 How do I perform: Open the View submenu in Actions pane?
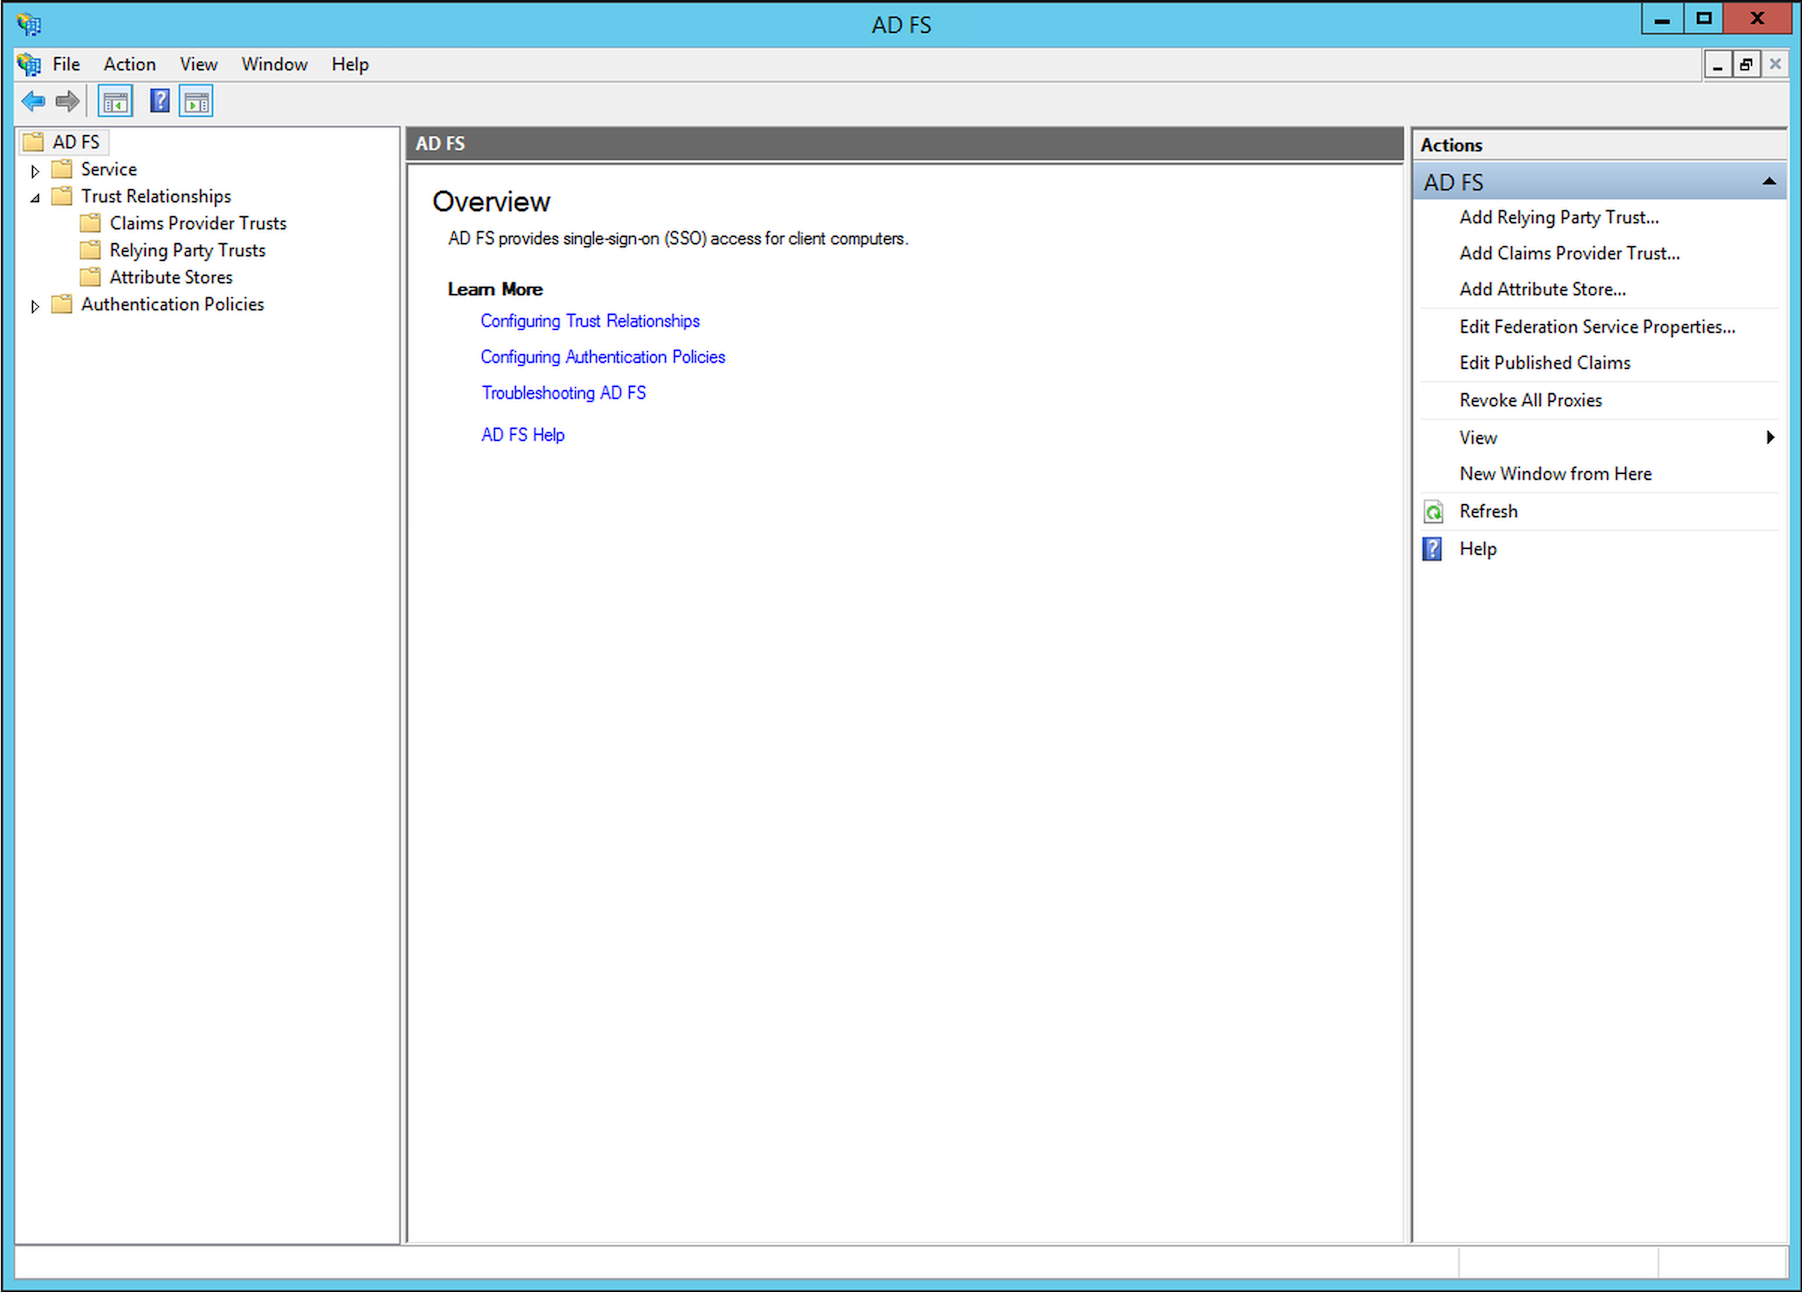click(x=1477, y=438)
